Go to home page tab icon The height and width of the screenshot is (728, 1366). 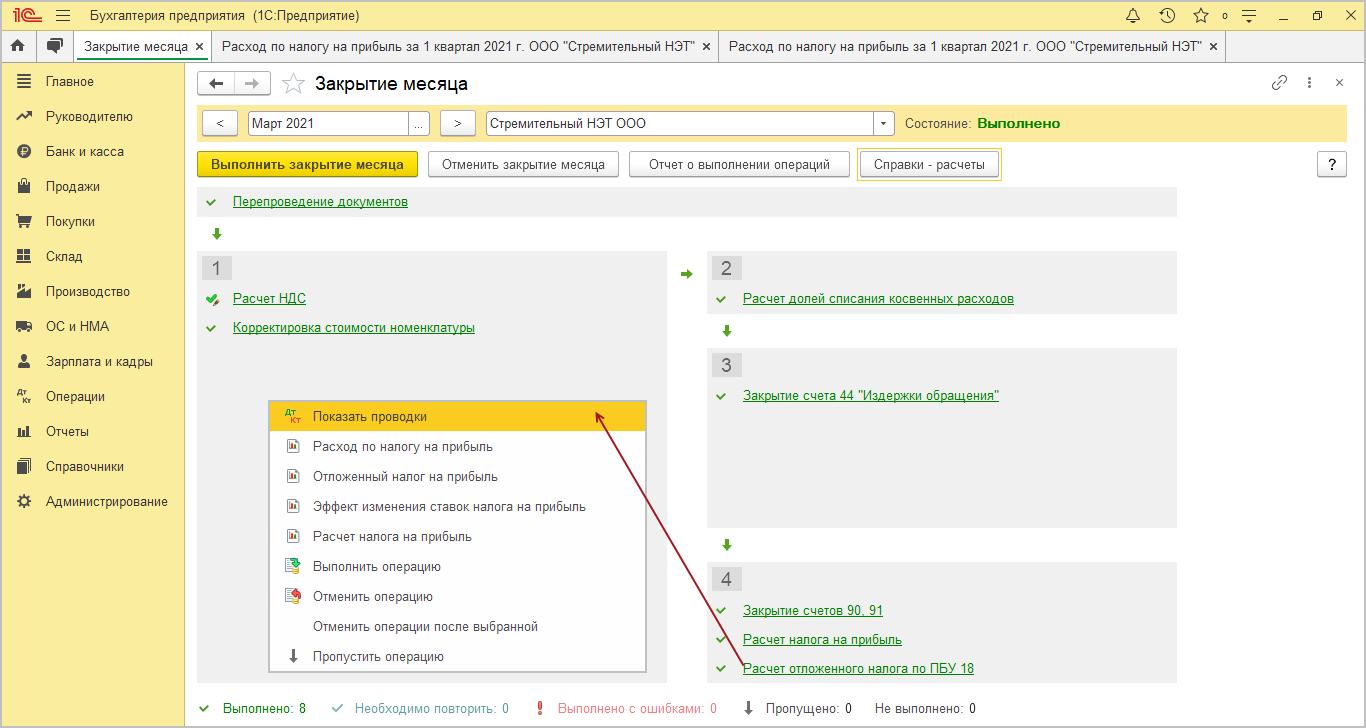(x=17, y=46)
